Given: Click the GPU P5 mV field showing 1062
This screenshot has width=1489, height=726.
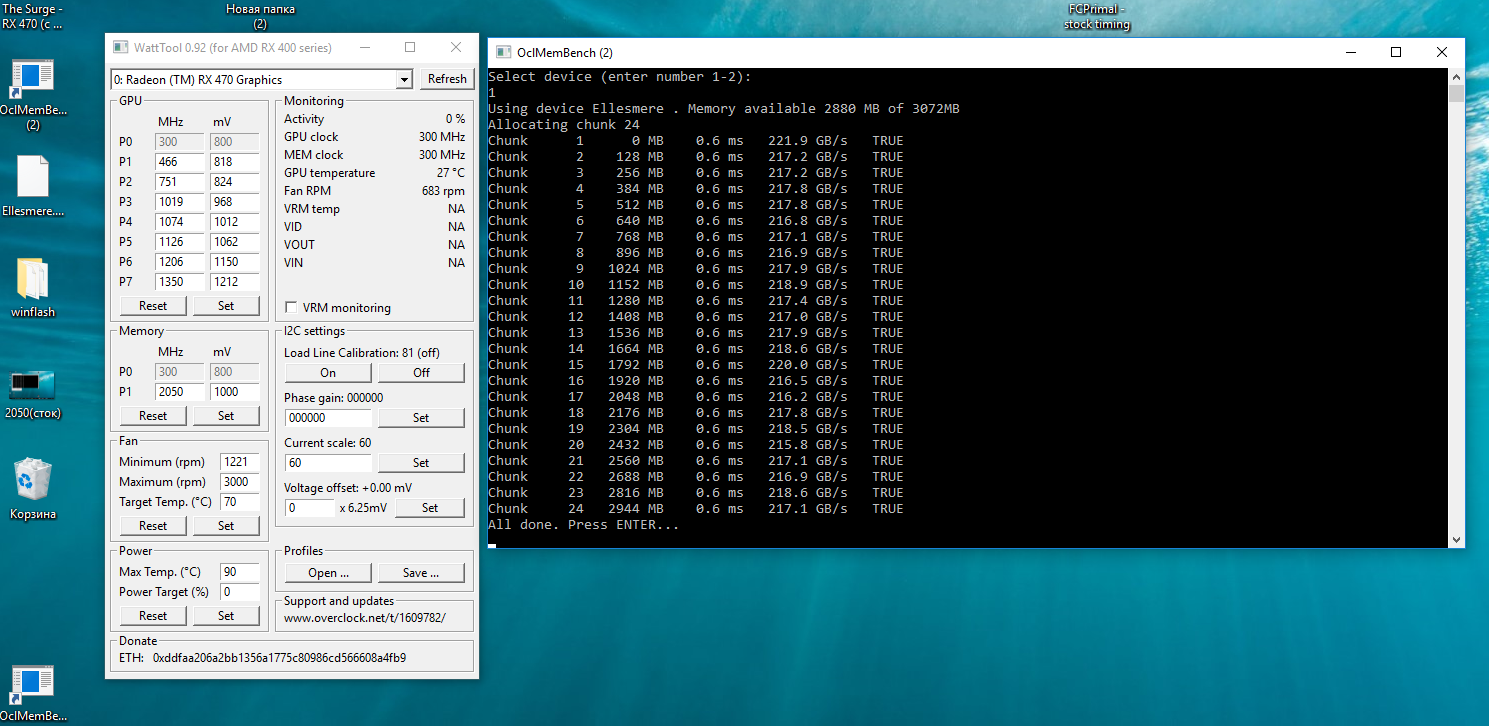Looking at the screenshot, I should (x=234, y=242).
